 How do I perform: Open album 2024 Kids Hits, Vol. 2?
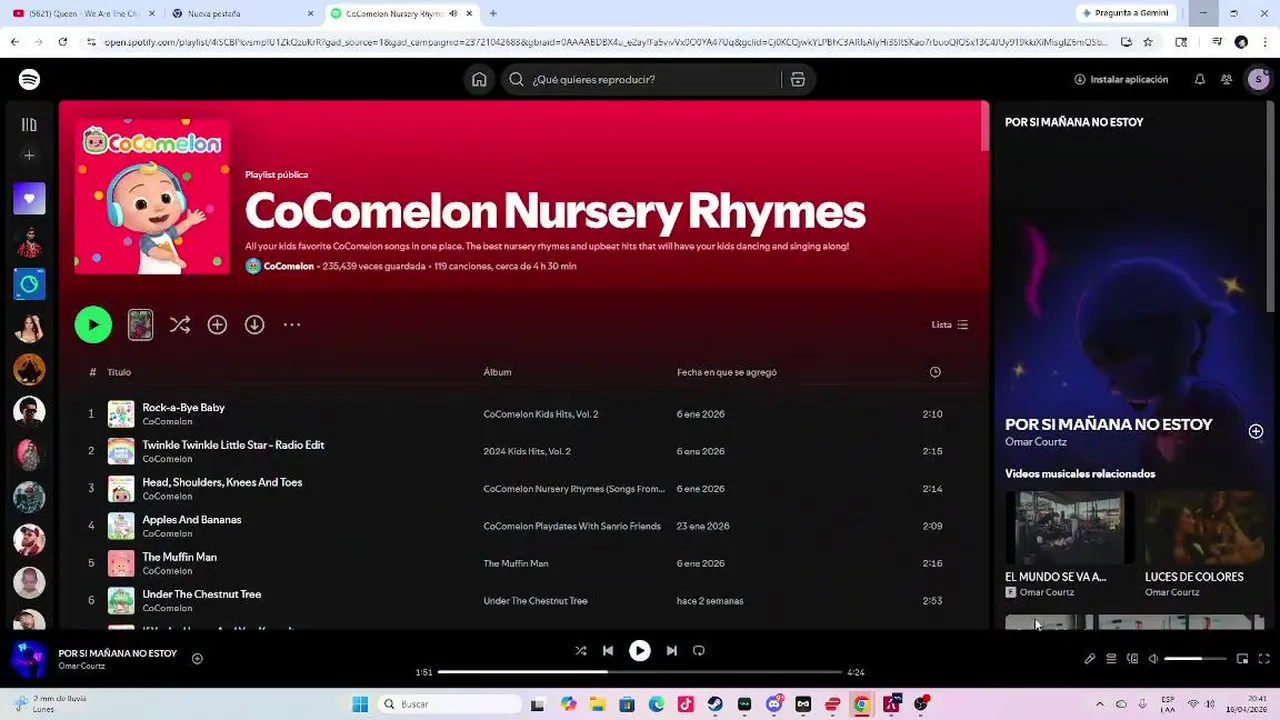(x=527, y=451)
